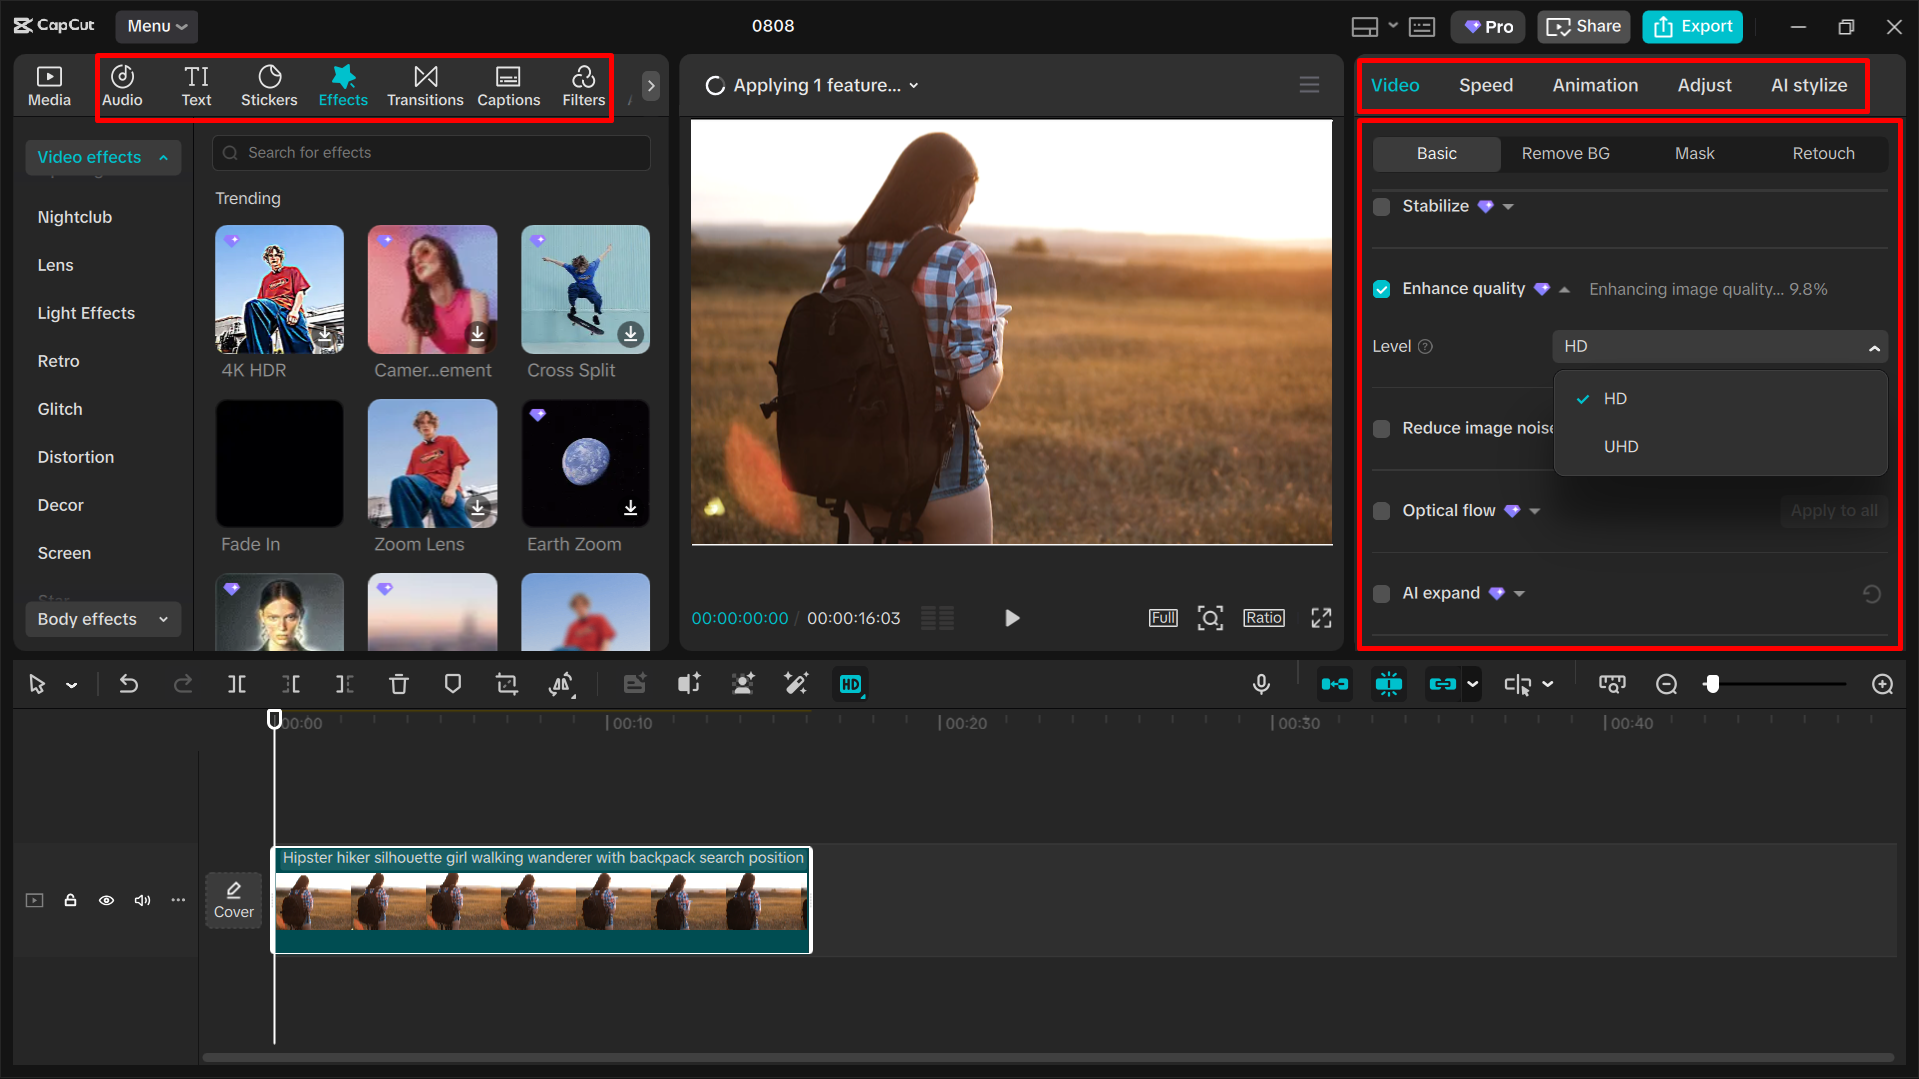Expand the Stabilize option
The image size is (1919, 1079).
pos(1506,206)
